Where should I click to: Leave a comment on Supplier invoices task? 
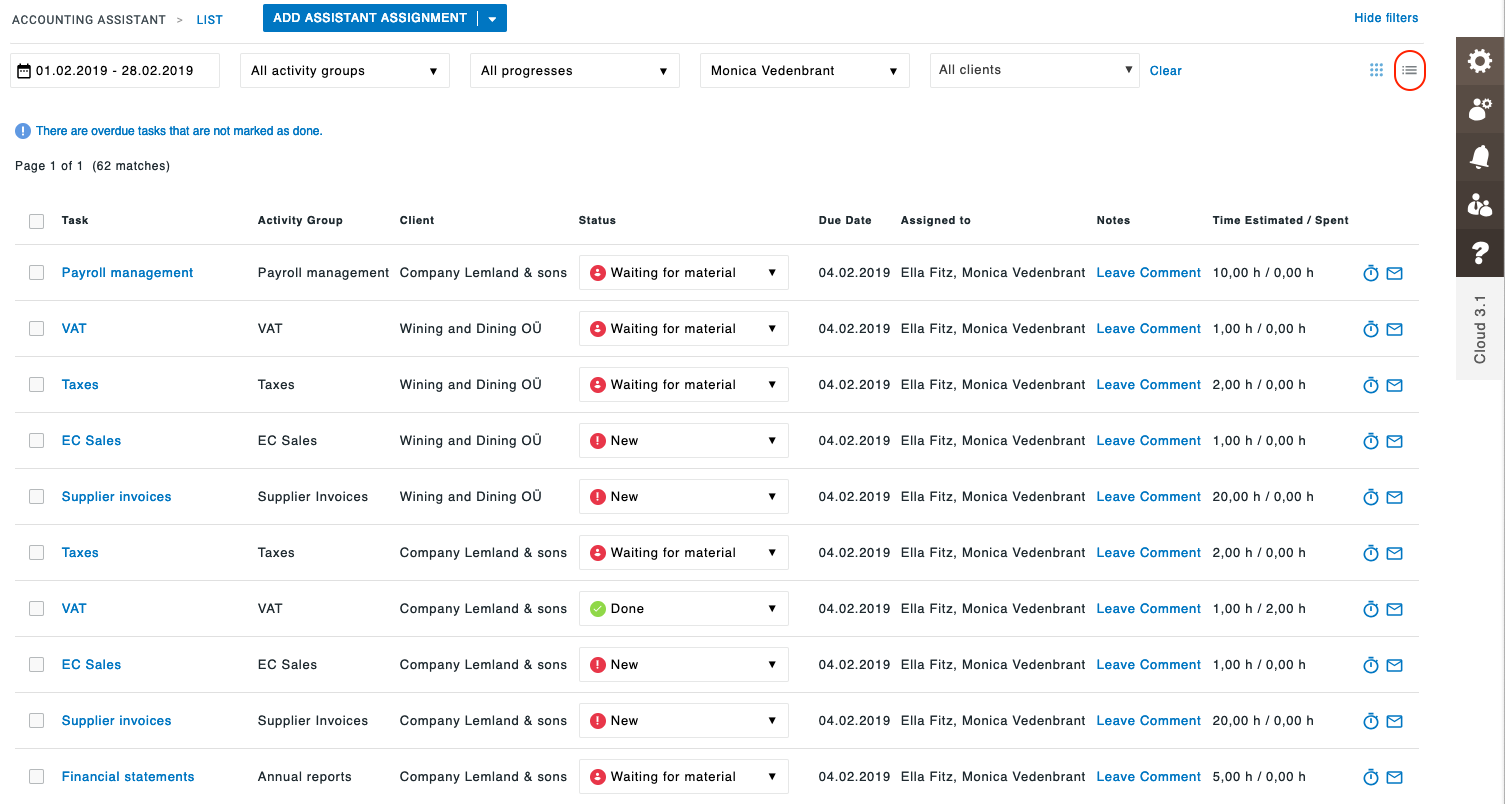pos(1147,496)
